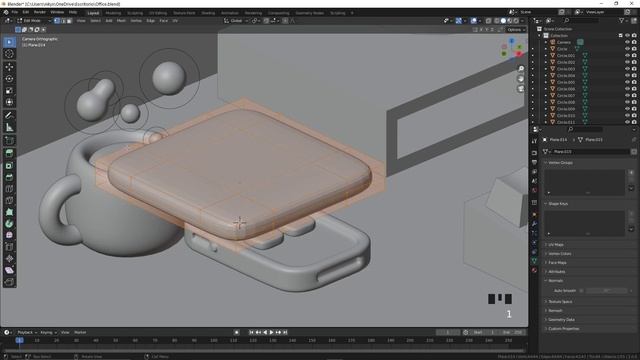640x360 pixels.
Task: Click the Auto Smooth angle slider
Action: [x=607, y=291]
